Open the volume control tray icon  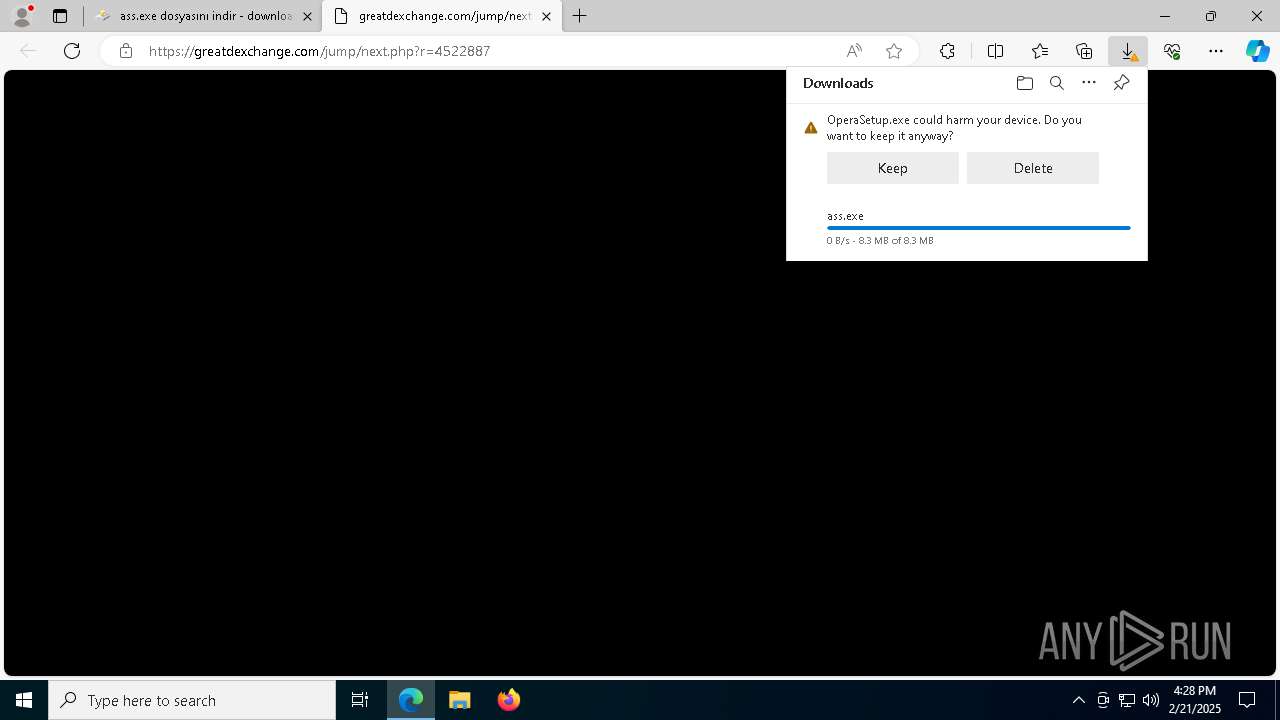coord(1151,700)
